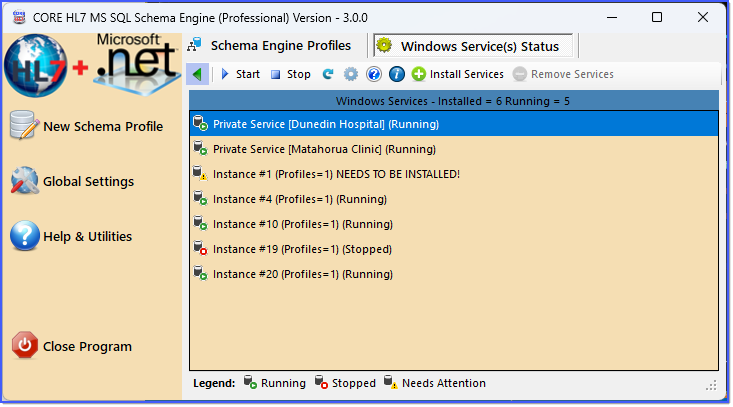Select Private Service [Dunedin Hospital] row
Screen dimensions: 733x407
coord(454,124)
